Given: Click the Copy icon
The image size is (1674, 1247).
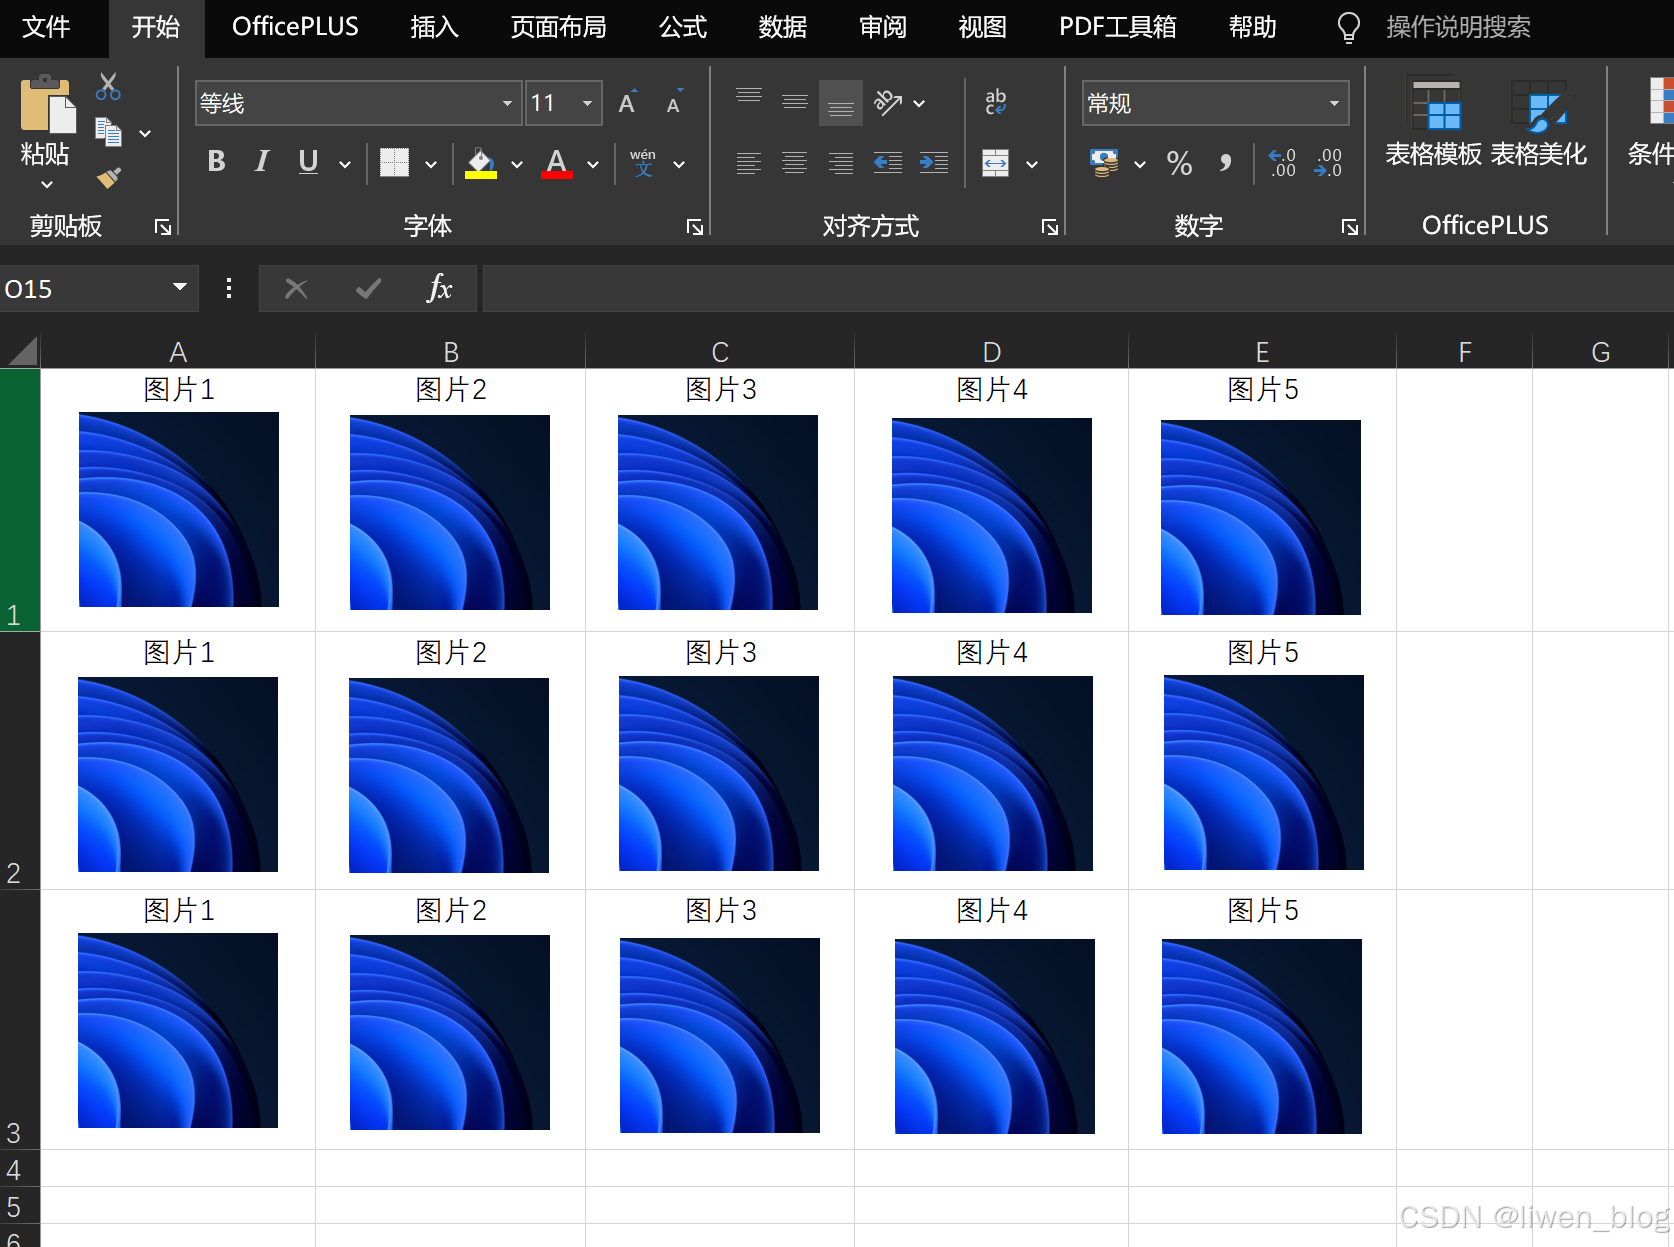Looking at the screenshot, I should pos(108,132).
